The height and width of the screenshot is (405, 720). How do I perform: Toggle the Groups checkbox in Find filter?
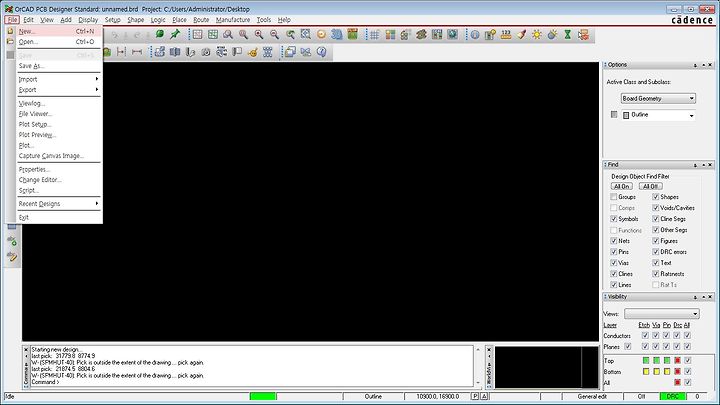(613, 197)
